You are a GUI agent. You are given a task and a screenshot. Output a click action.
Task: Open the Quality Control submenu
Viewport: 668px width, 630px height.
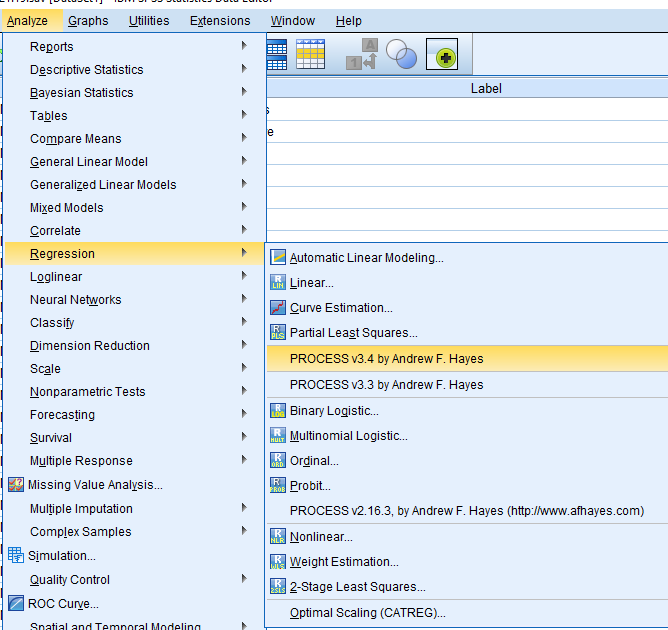pyautogui.click(x=135, y=579)
